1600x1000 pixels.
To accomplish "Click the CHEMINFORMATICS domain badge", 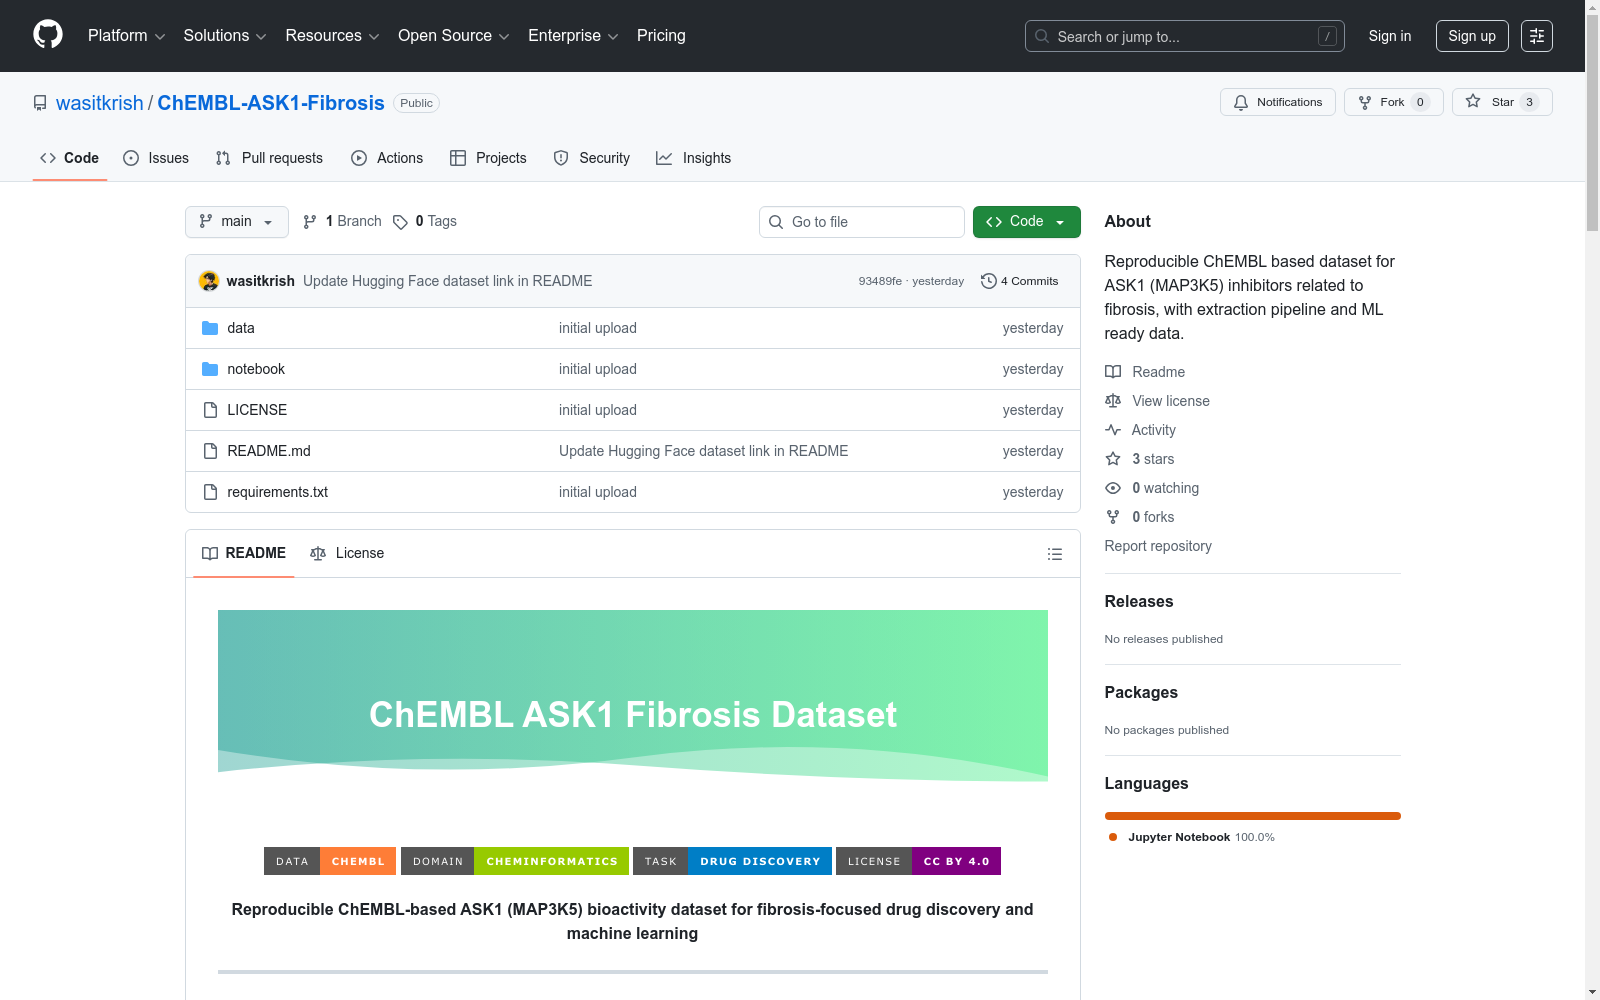I will tap(515, 861).
